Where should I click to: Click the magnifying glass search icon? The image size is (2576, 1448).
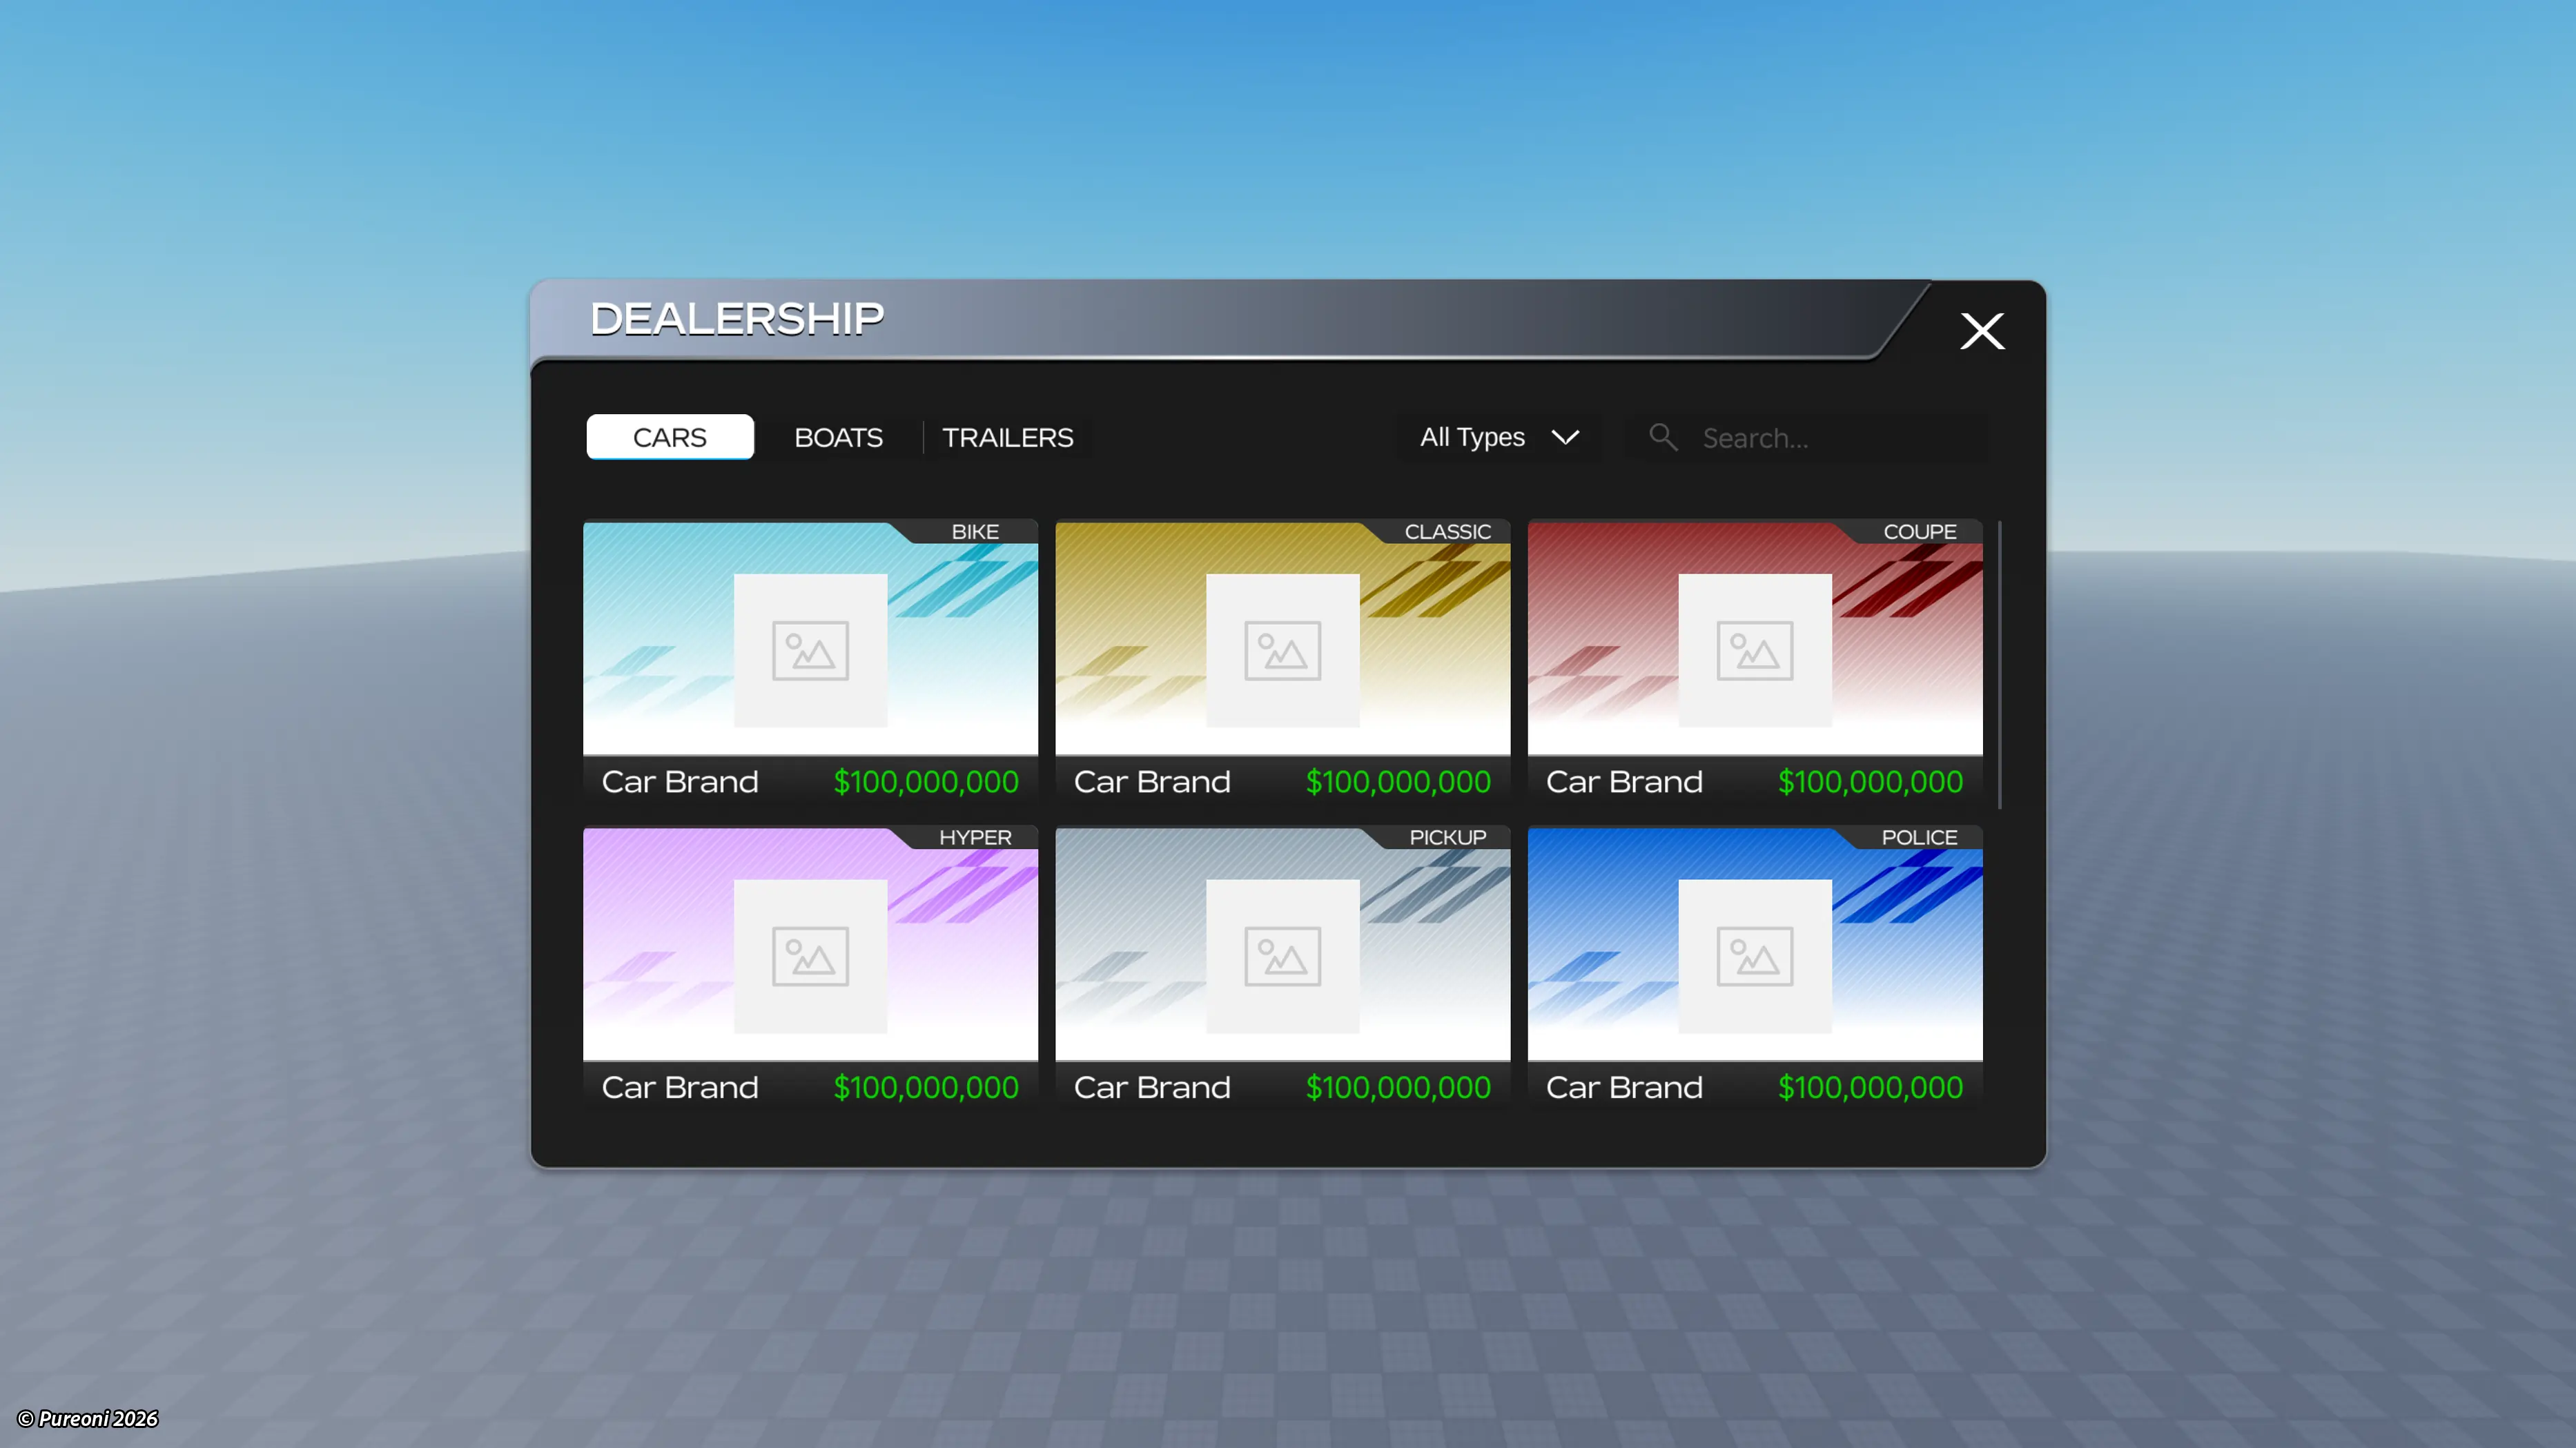(1663, 437)
